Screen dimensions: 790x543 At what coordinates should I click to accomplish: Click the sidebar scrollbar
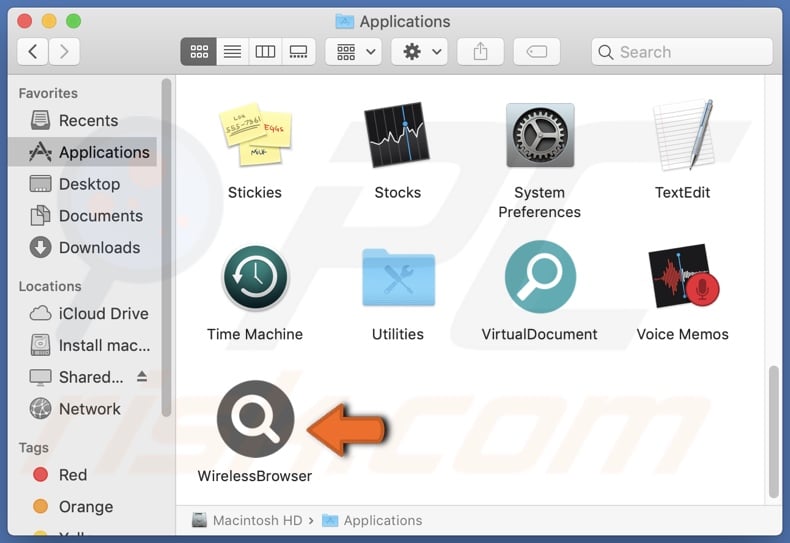166,247
